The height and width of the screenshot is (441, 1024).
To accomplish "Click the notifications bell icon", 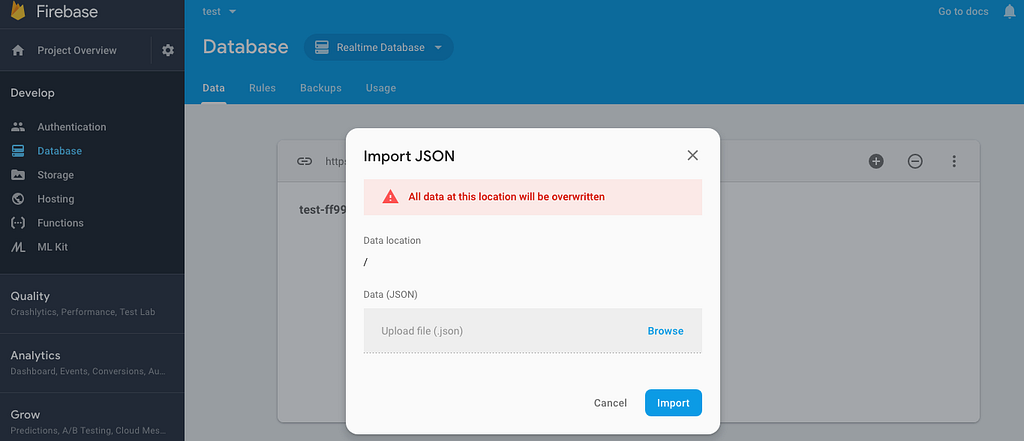I will [x=1009, y=12].
